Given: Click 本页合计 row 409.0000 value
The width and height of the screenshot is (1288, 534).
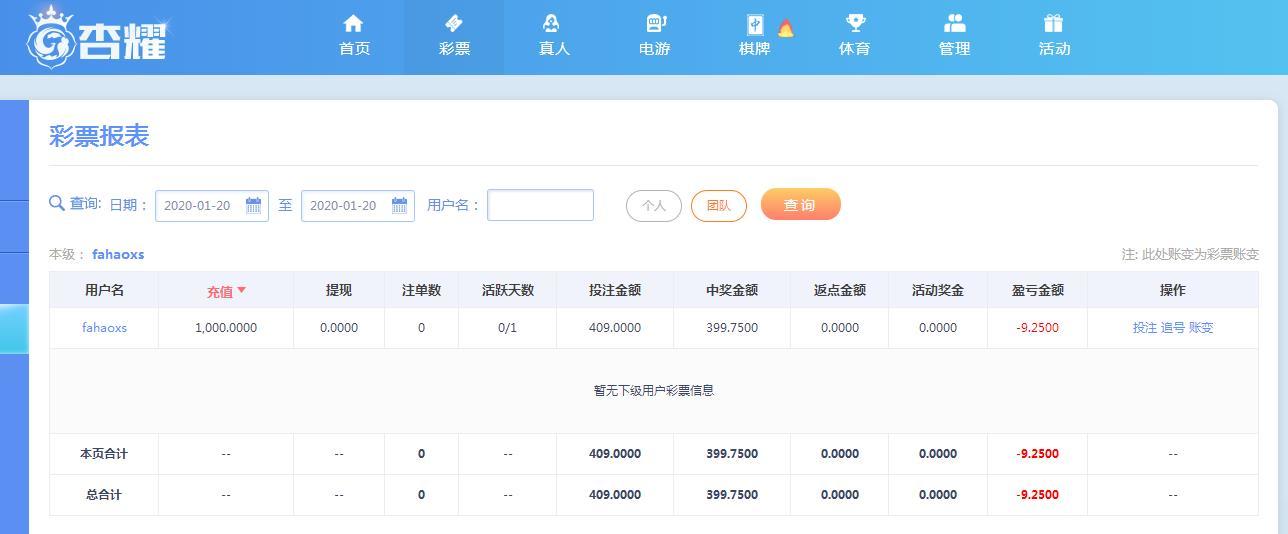Looking at the screenshot, I should click(615, 453).
